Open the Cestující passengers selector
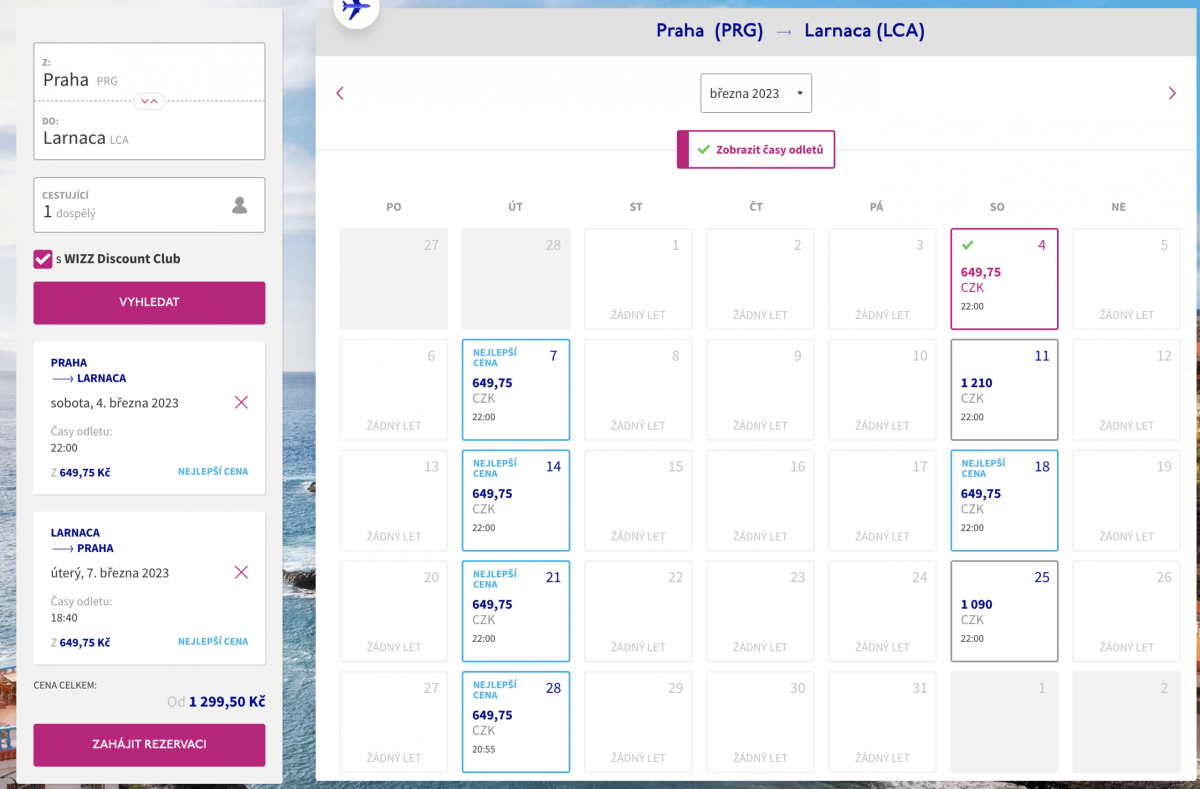This screenshot has height=789, width=1200. click(x=149, y=205)
